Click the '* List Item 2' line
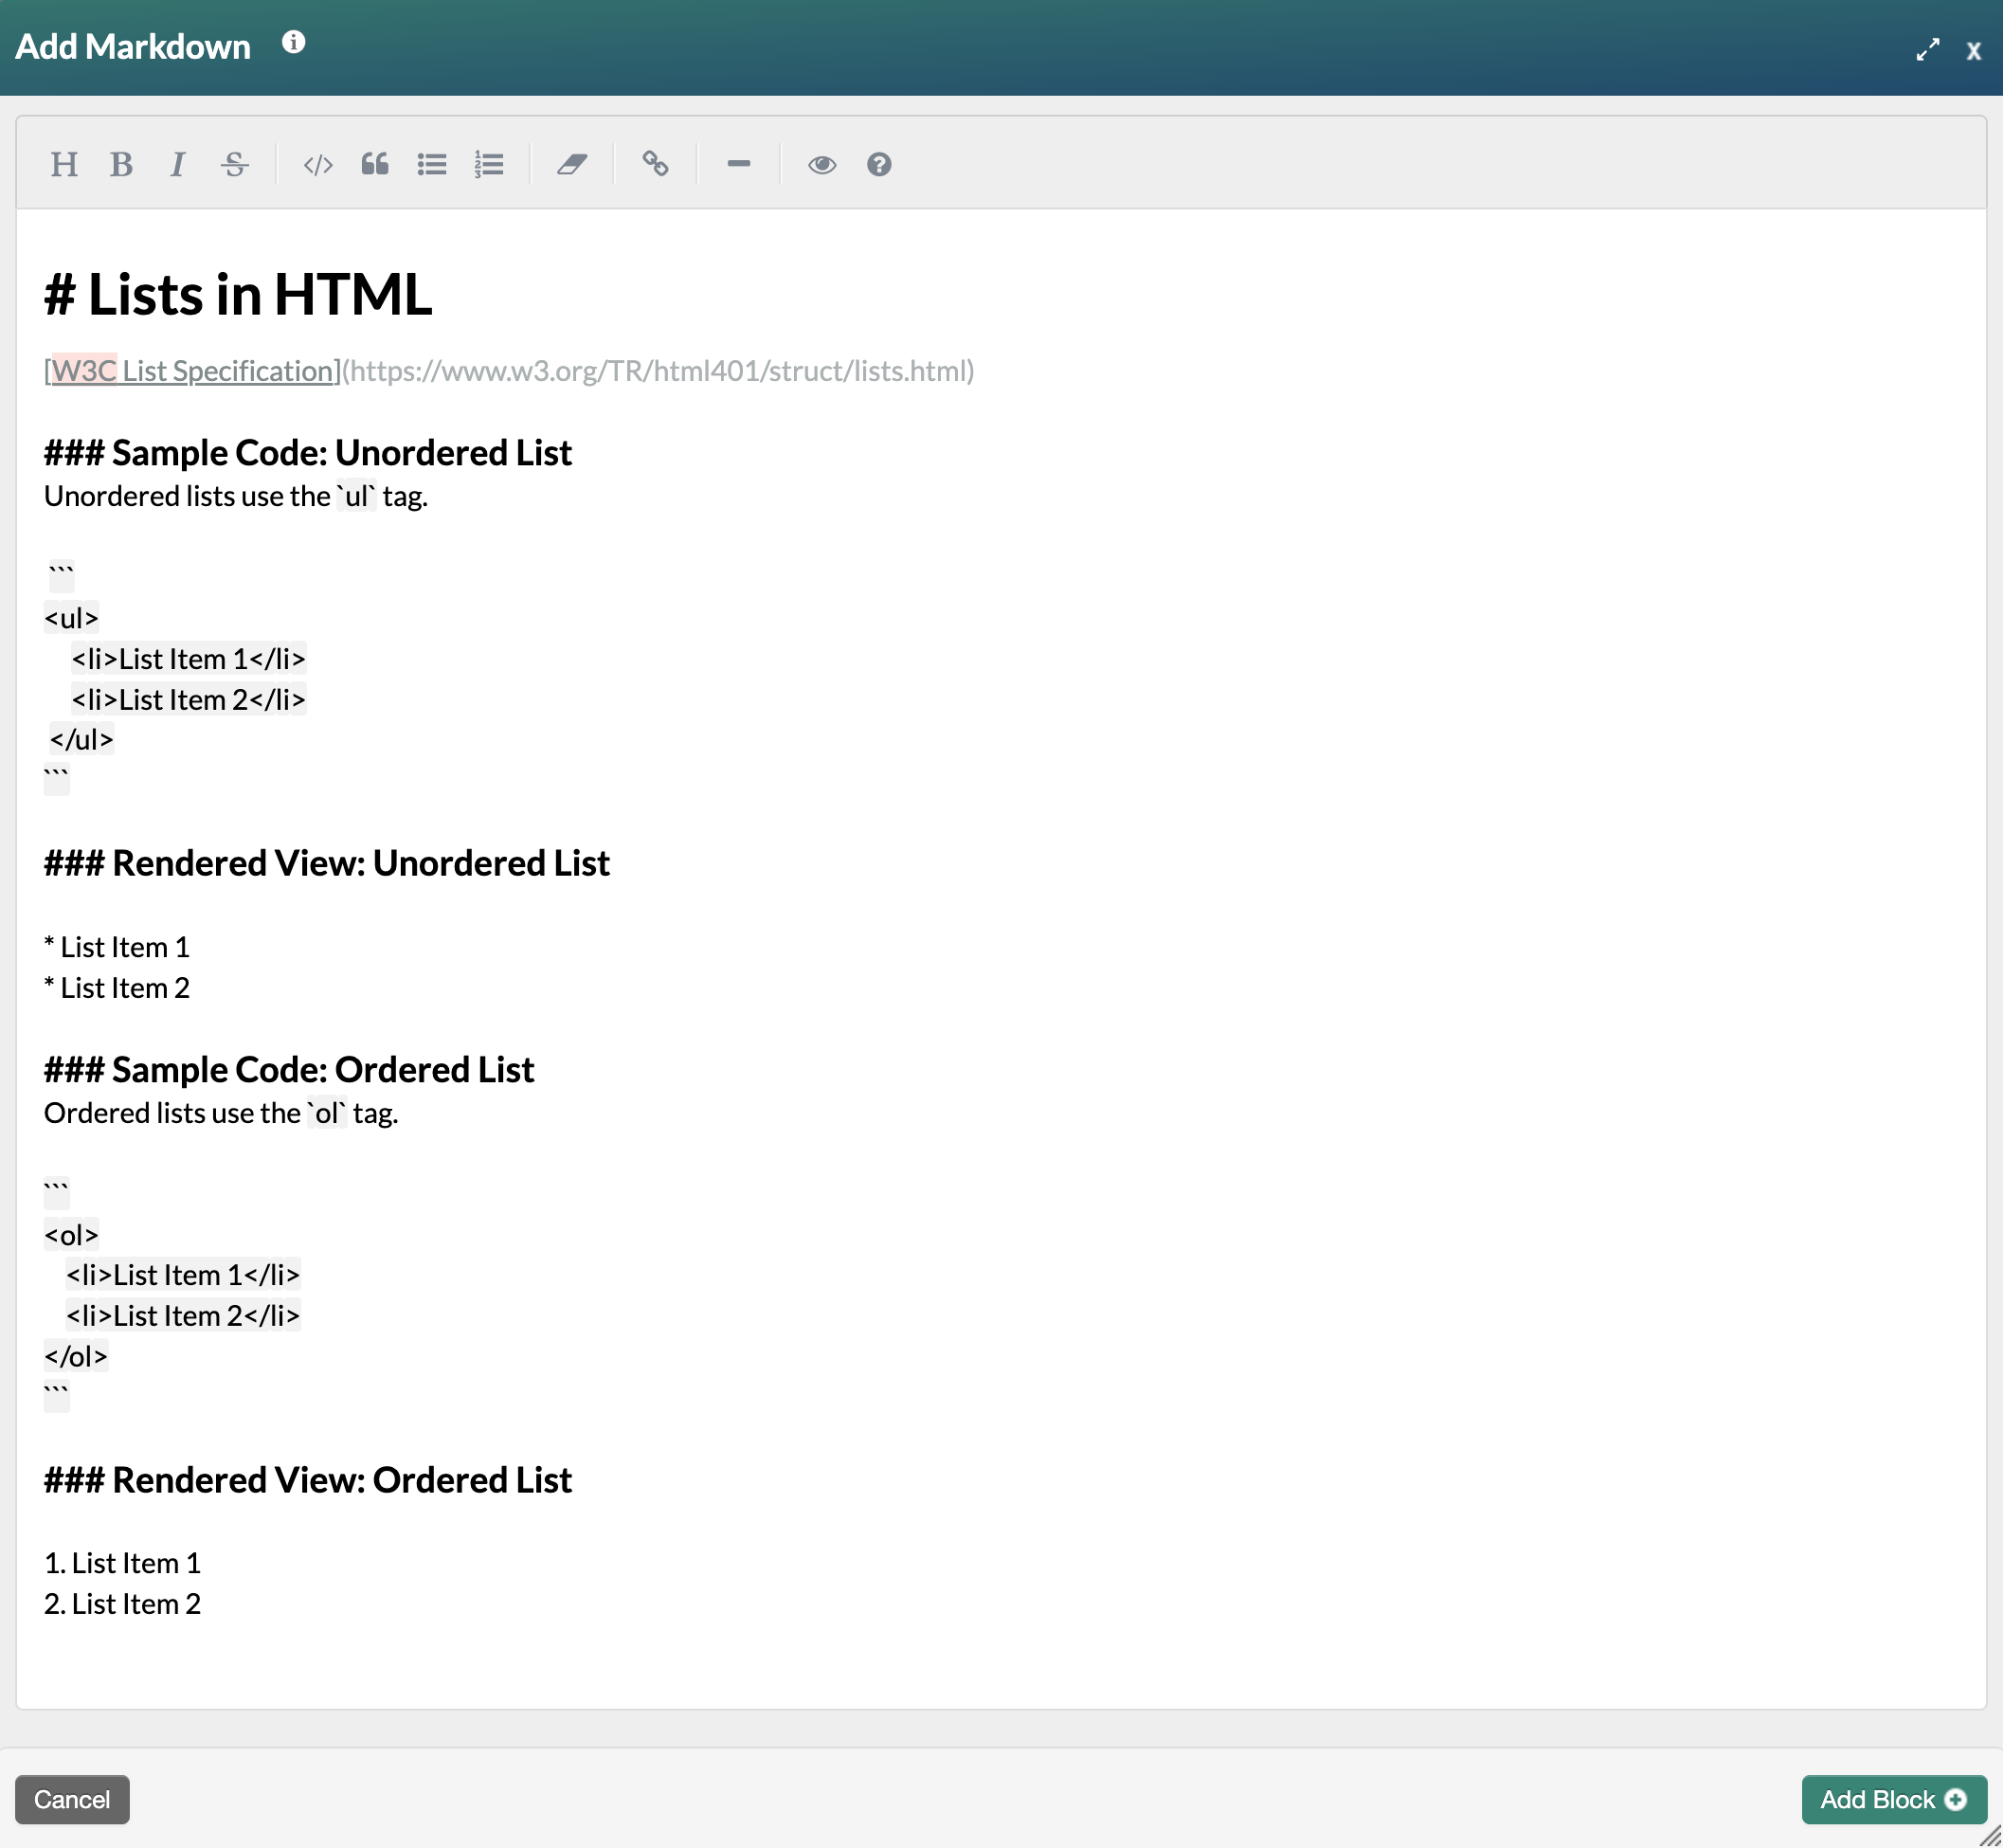2003x1848 pixels. click(117, 988)
